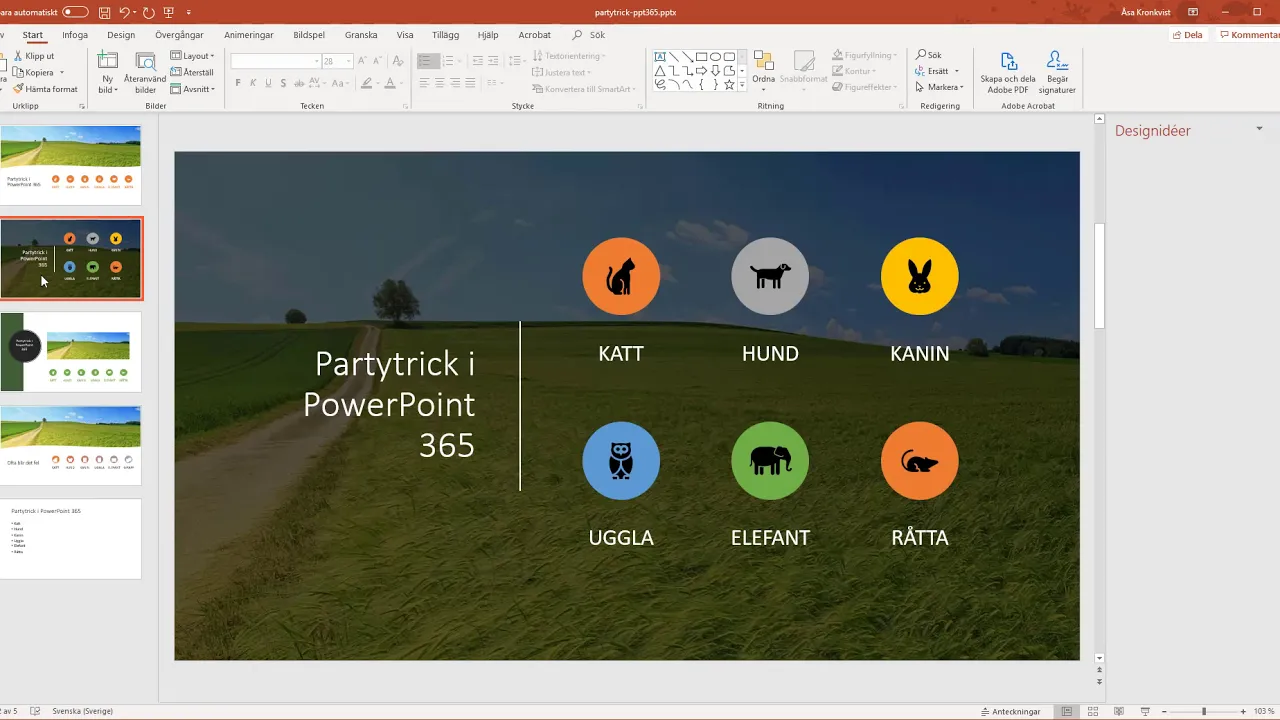Expand the shapes gallery more arrow

pos(743,86)
